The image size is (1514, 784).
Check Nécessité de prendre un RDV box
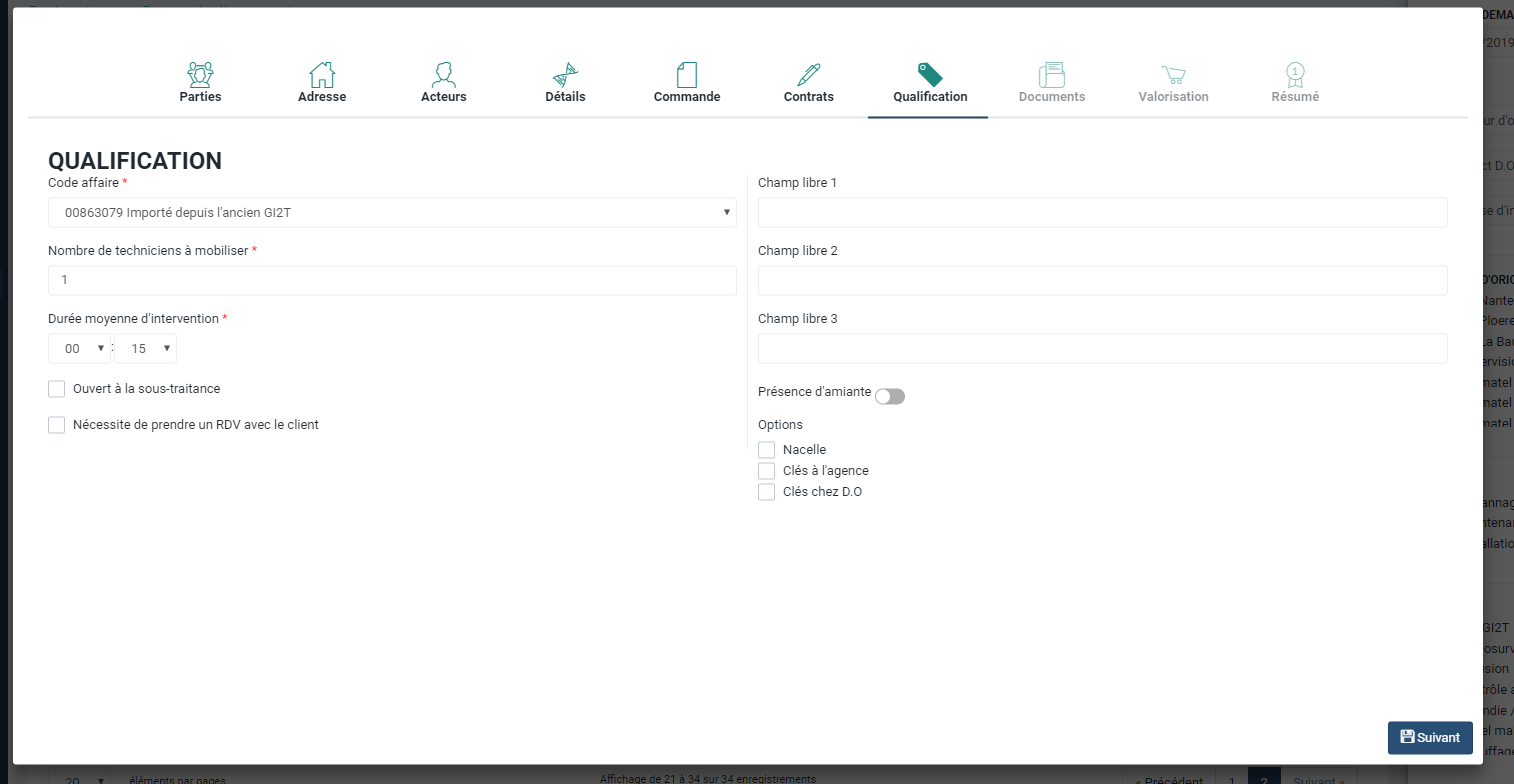[57, 425]
